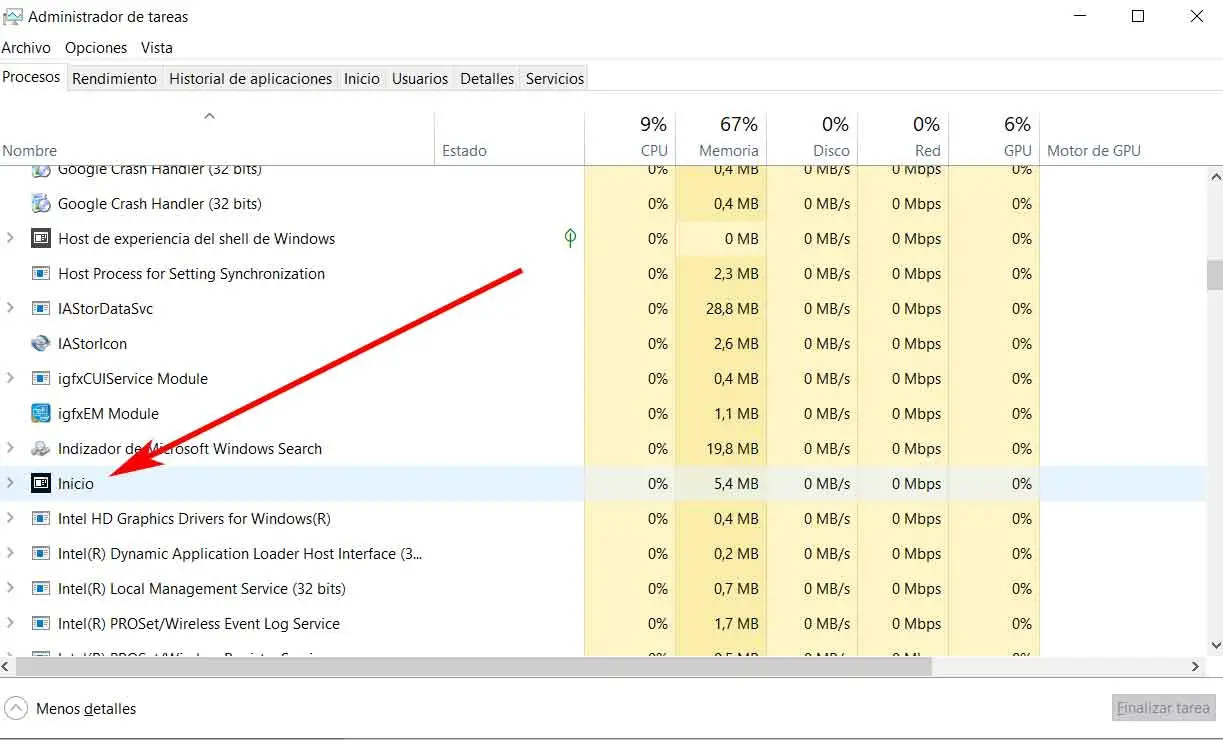Click the Menos detalles link
This screenshot has height=740, width=1223.
pos(86,709)
